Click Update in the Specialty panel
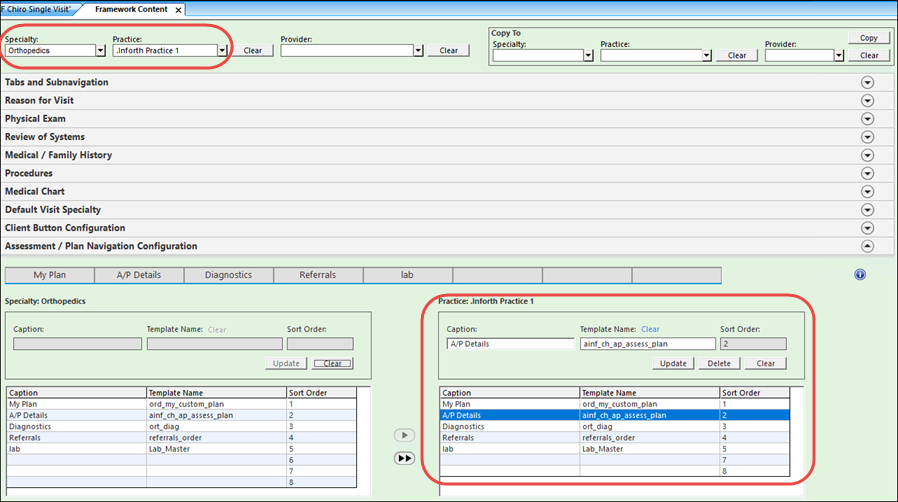This screenshot has height=502, width=898. point(286,363)
